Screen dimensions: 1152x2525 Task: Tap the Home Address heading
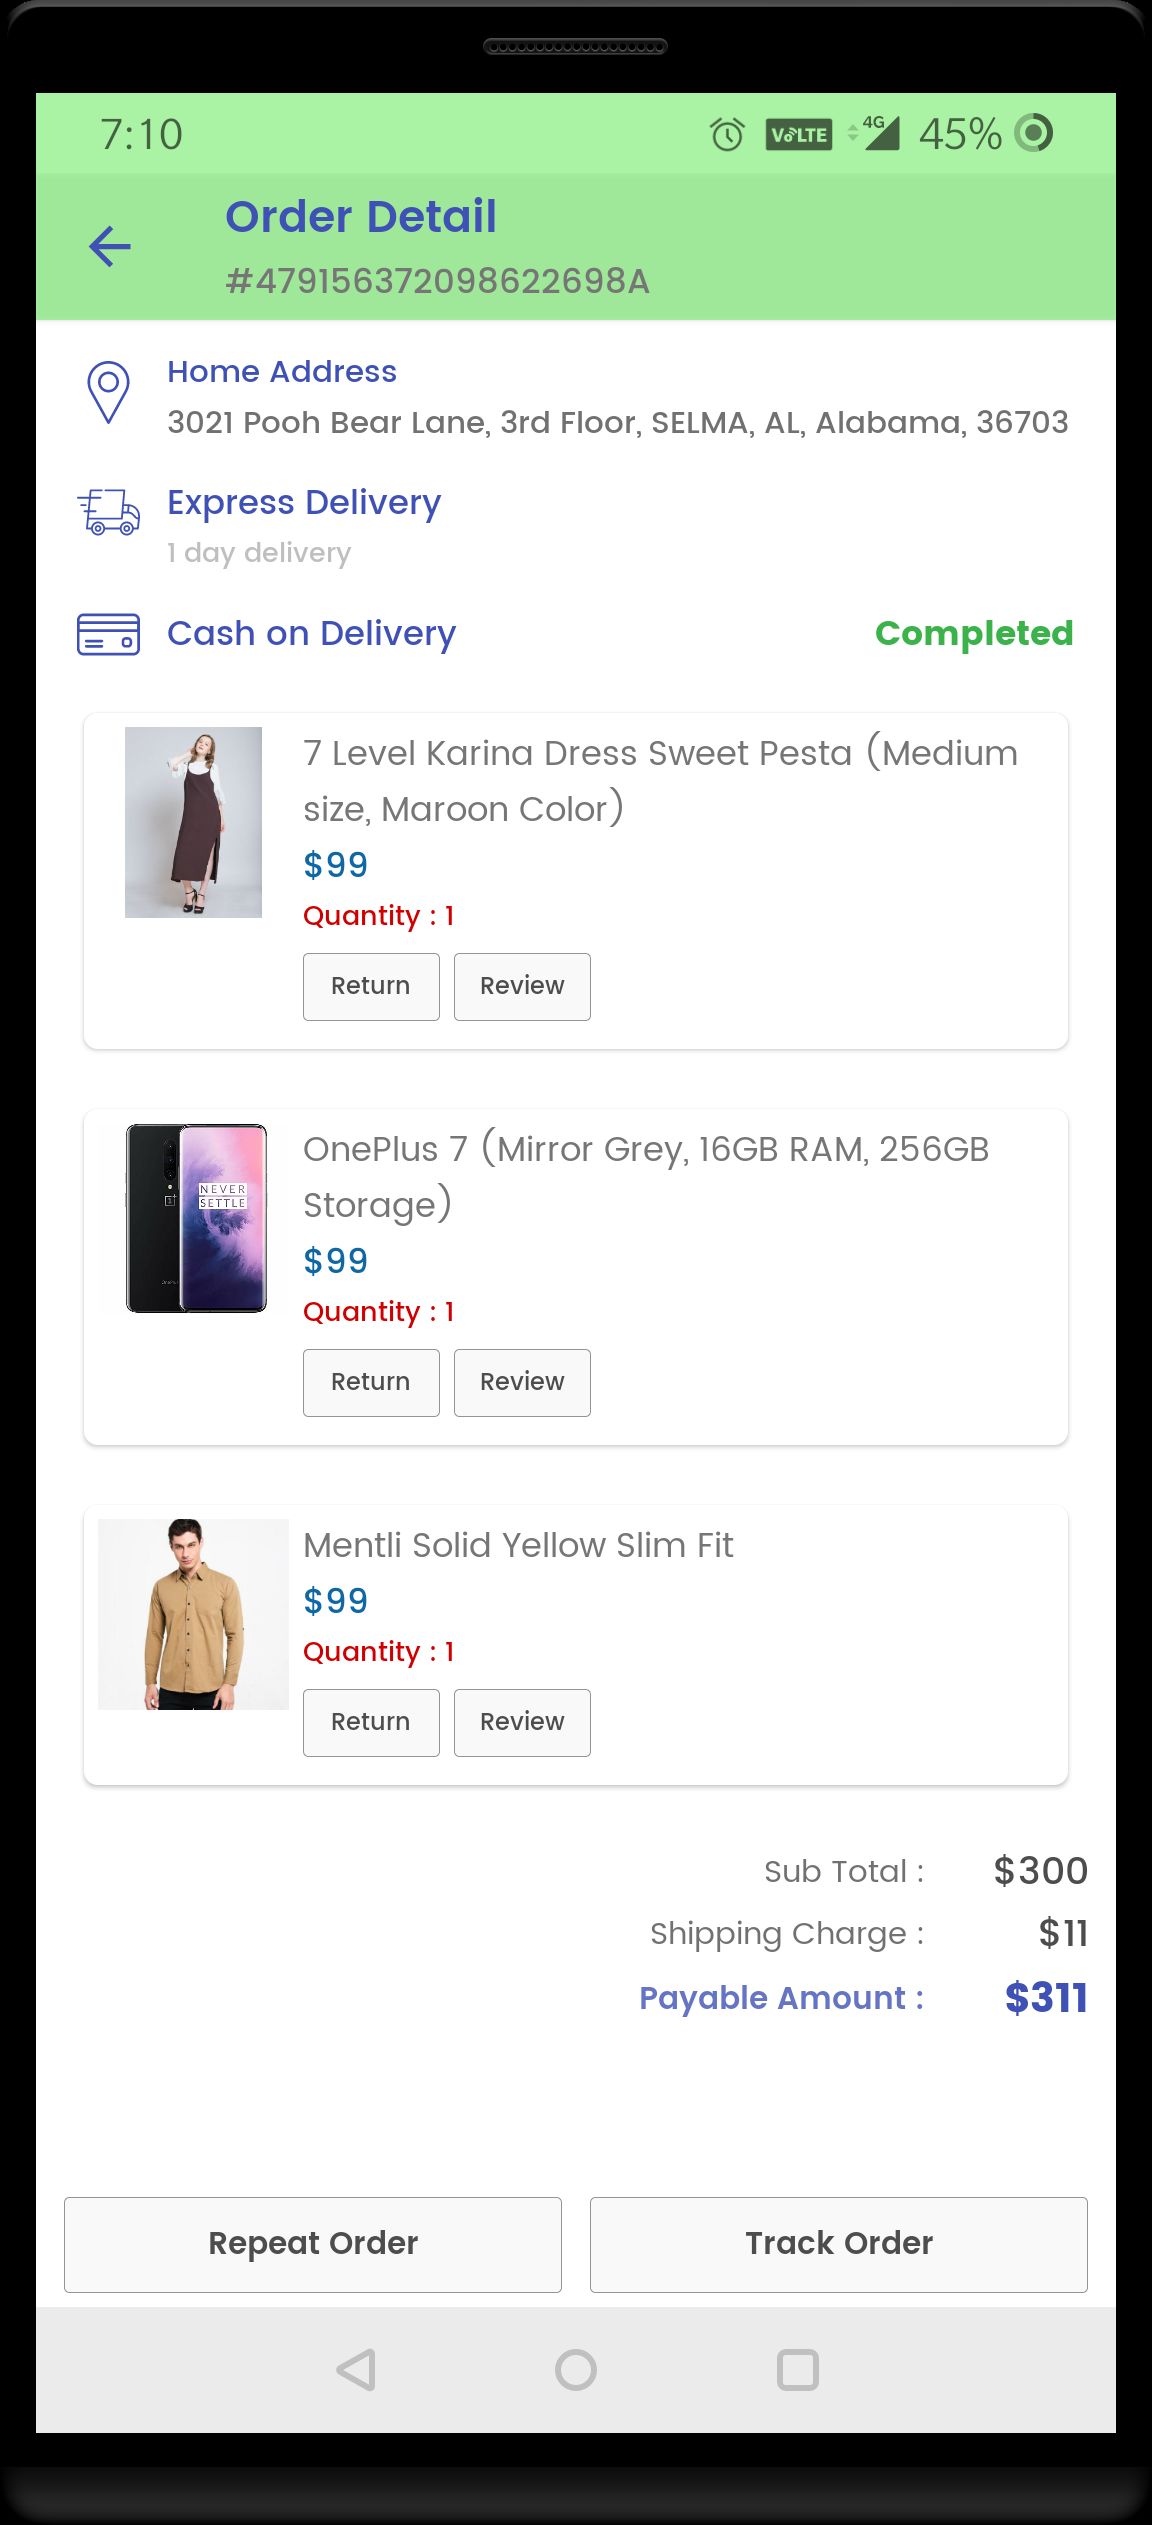click(x=282, y=372)
